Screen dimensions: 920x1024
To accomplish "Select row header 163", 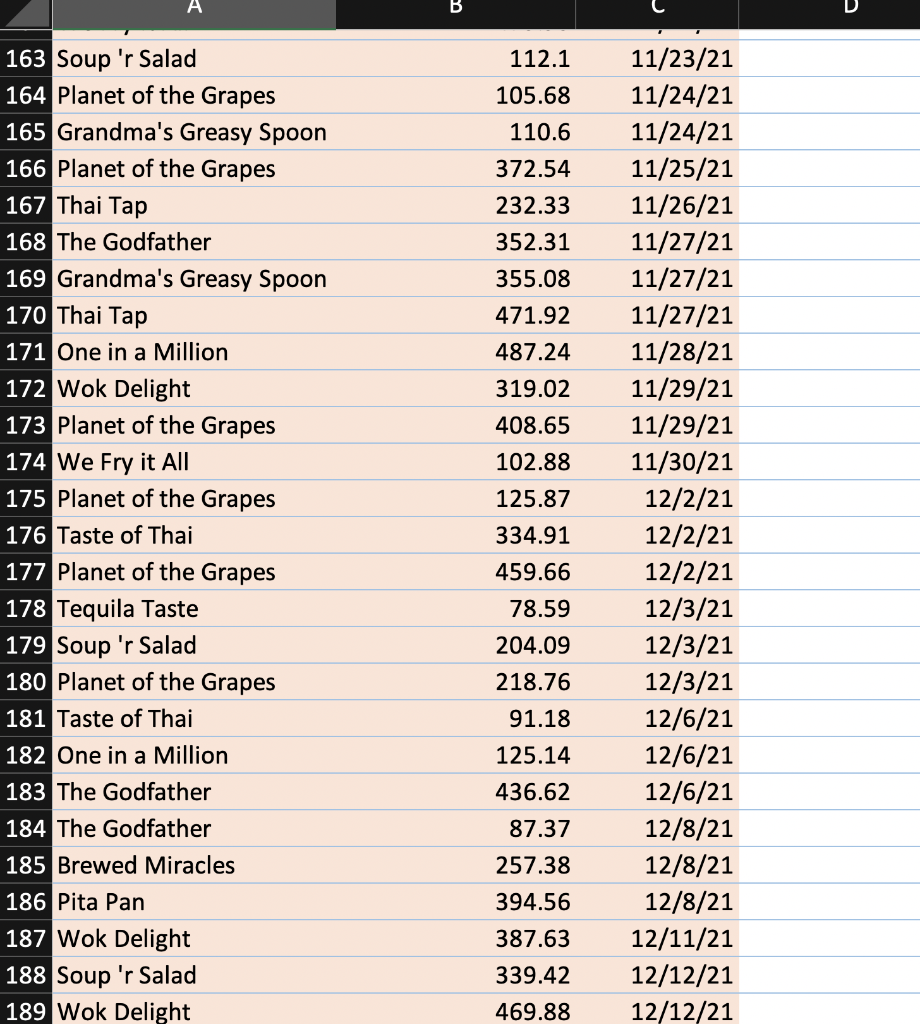I will pyautogui.click(x=25, y=59).
